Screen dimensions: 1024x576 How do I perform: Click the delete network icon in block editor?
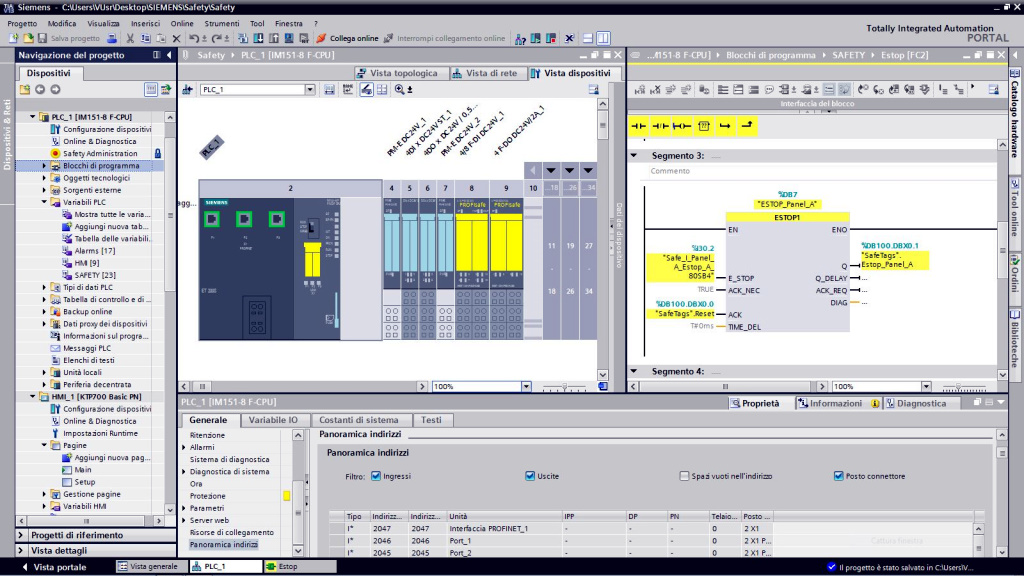(x=655, y=89)
